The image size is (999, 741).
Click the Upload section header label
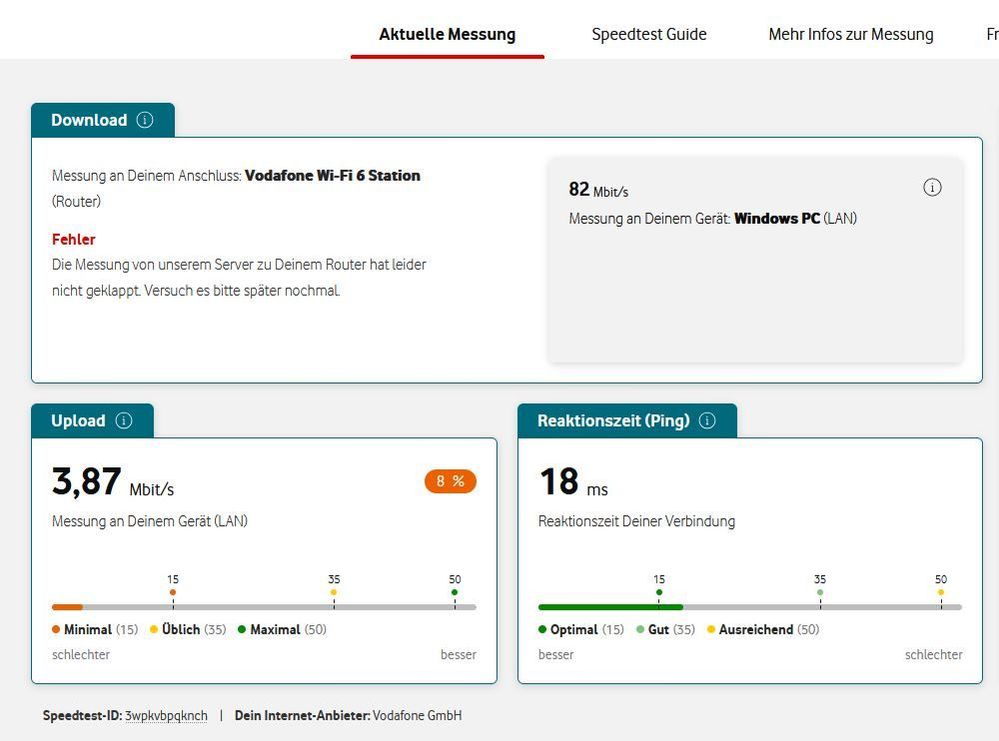(78, 421)
